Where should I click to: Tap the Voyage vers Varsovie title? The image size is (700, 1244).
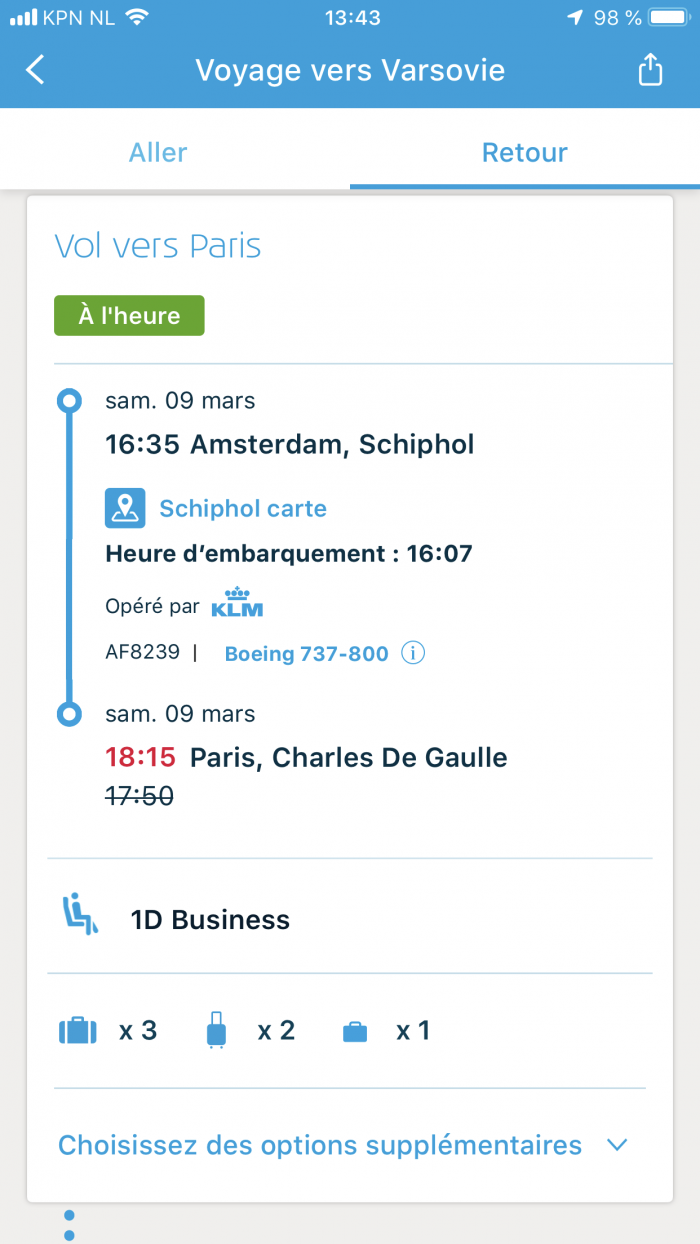(x=350, y=70)
